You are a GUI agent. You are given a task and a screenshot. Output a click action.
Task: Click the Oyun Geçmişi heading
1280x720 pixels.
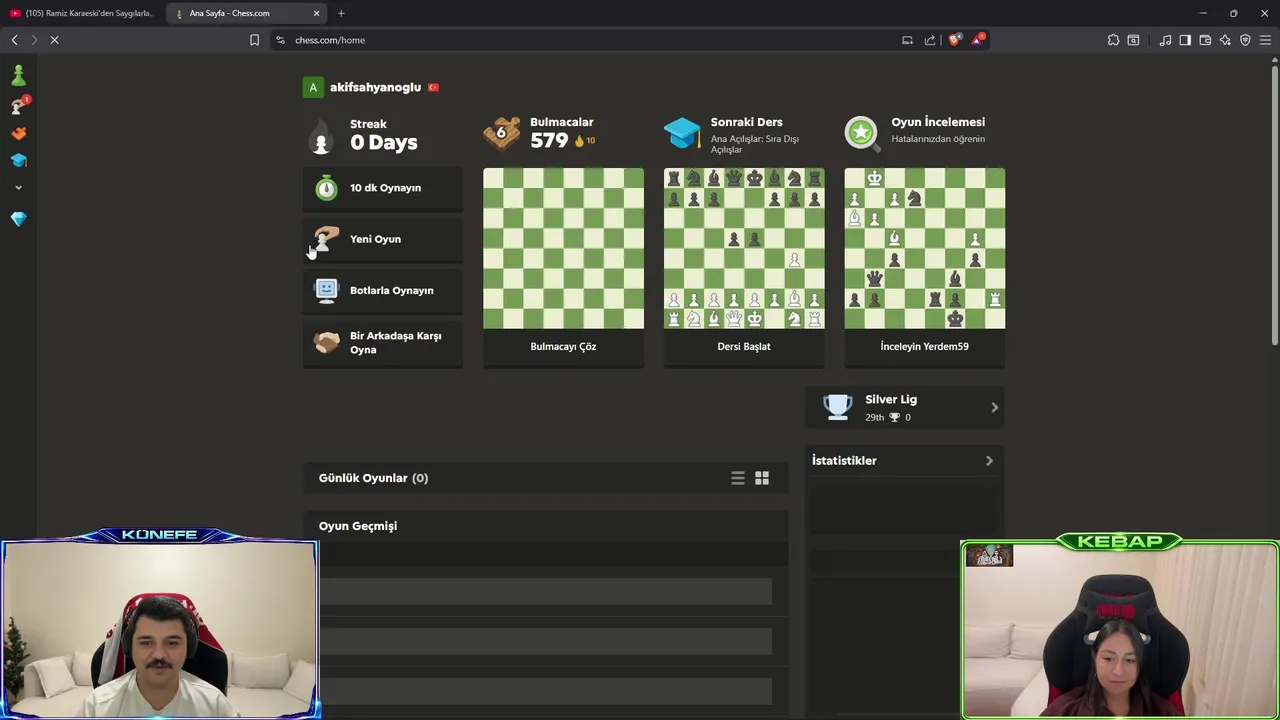click(358, 526)
